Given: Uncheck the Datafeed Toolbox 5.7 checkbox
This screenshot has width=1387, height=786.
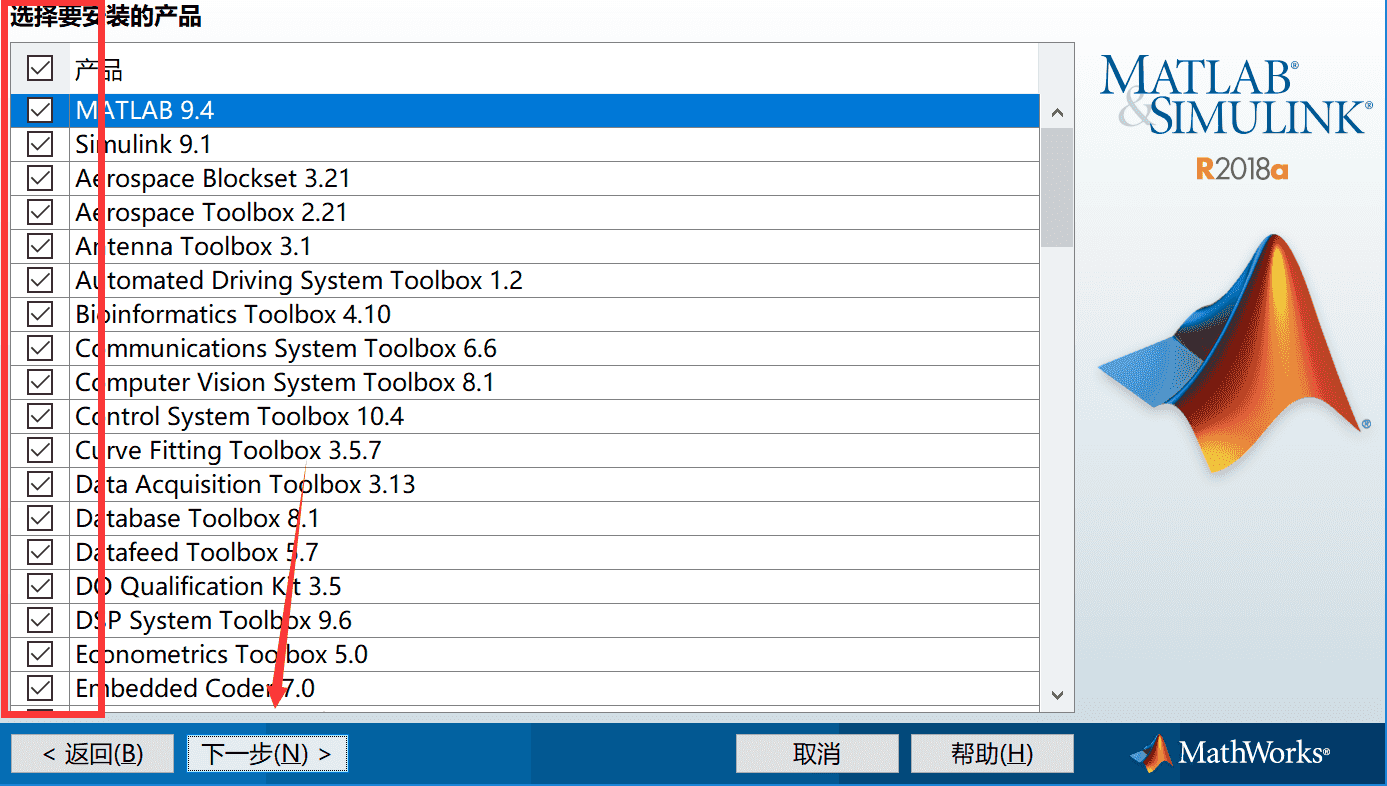Looking at the screenshot, I should coord(40,552).
